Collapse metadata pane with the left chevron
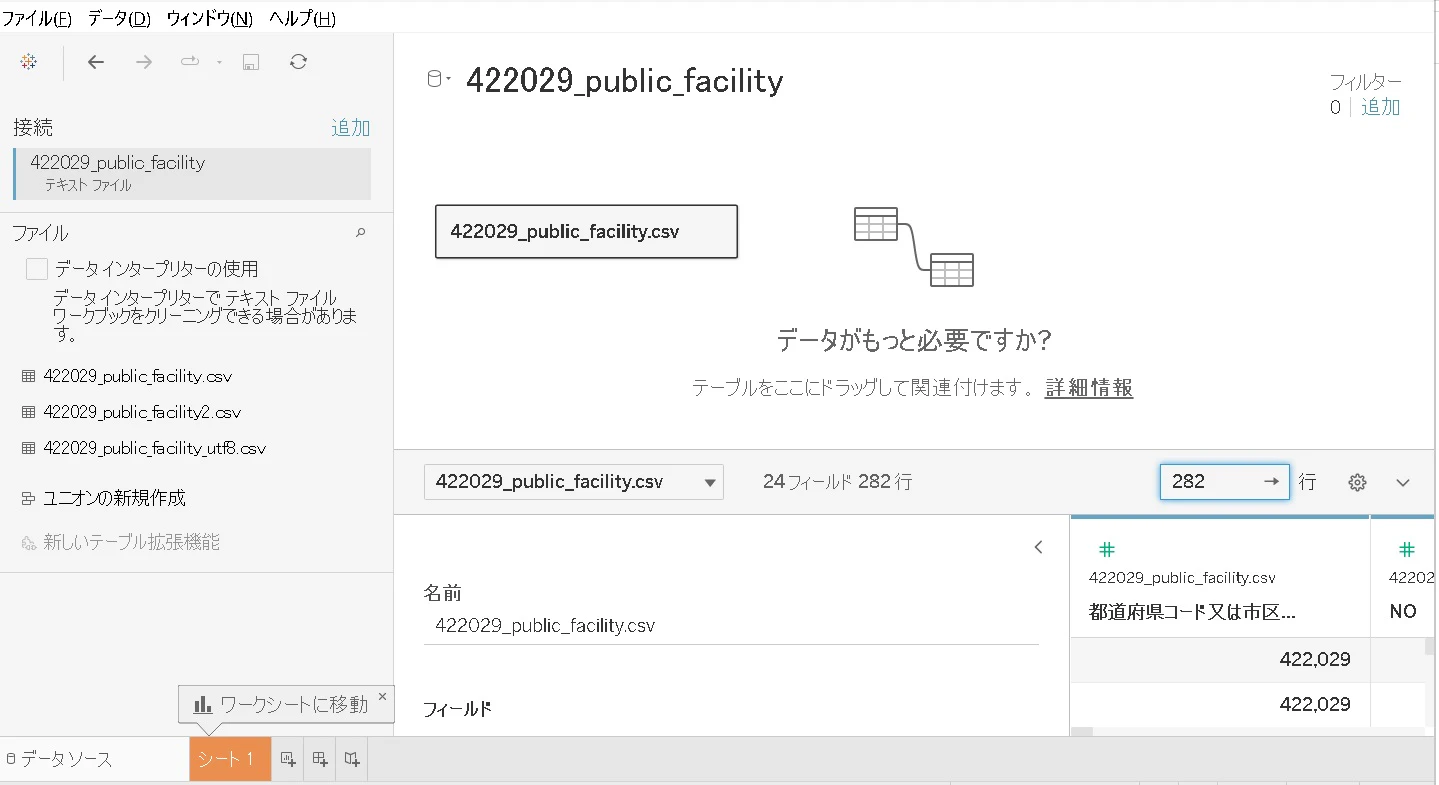 [1038, 547]
